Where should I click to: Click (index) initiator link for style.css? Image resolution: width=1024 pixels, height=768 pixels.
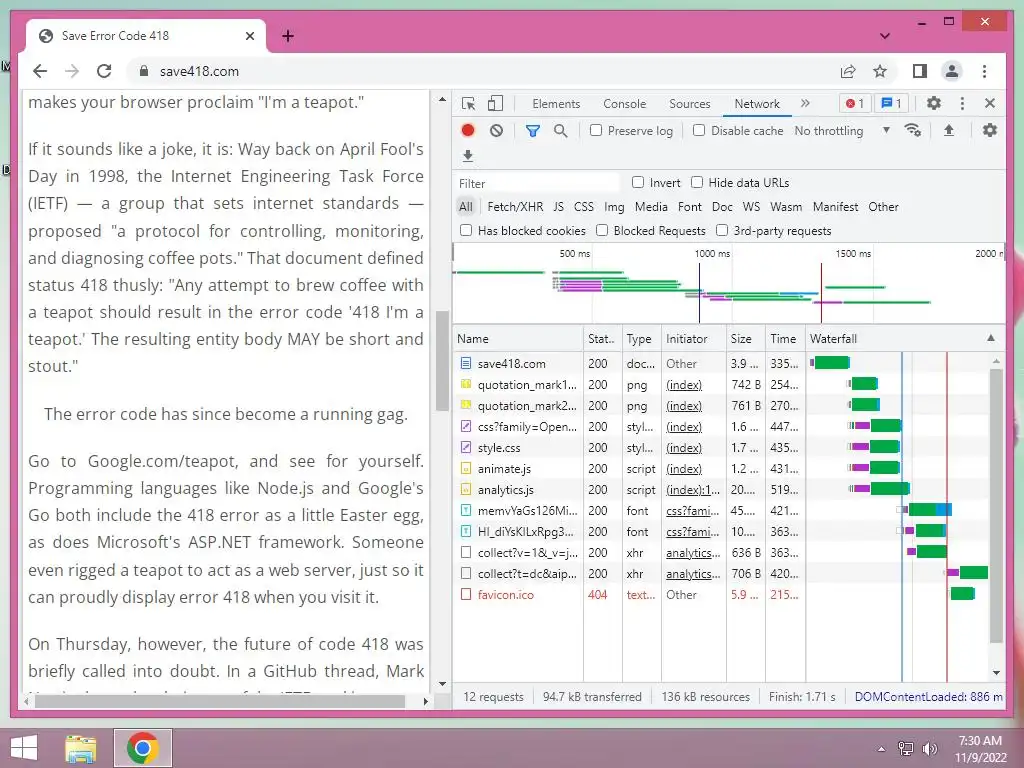click(x=684, y=448)
